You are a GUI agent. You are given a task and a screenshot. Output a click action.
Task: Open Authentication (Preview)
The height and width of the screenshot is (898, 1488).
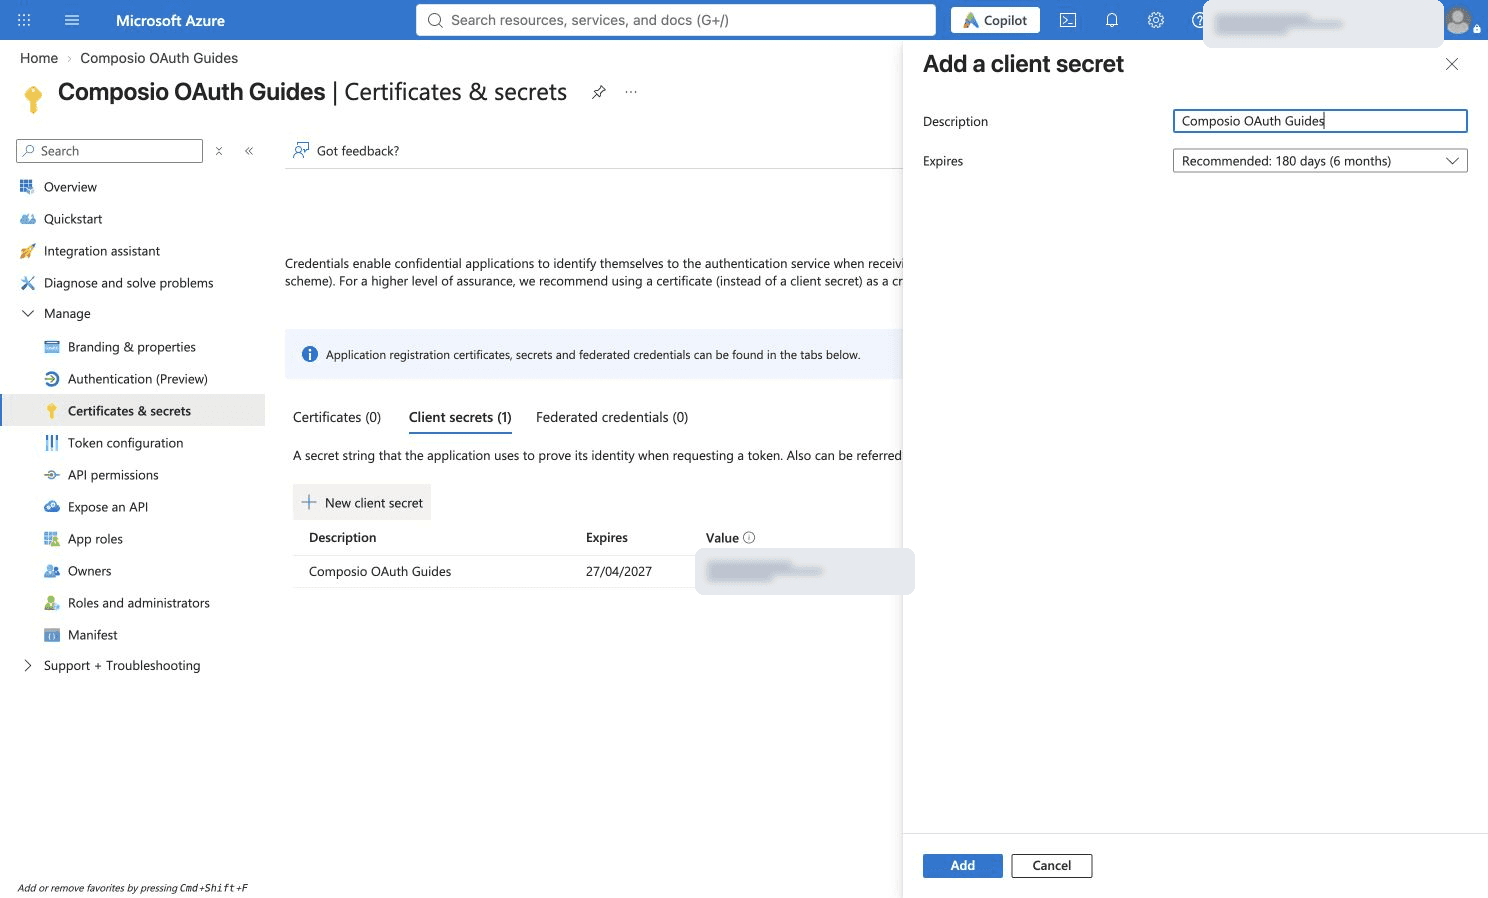[x=138, y=379]
